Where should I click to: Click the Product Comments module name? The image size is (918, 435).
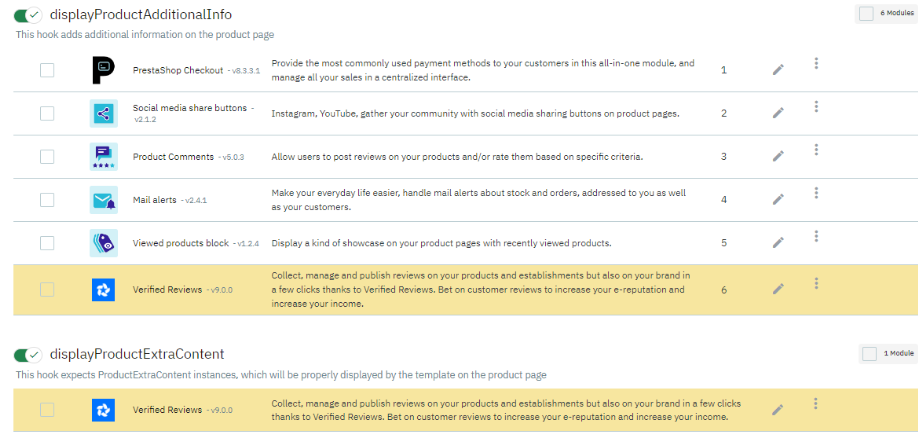[x=173, y=157]
